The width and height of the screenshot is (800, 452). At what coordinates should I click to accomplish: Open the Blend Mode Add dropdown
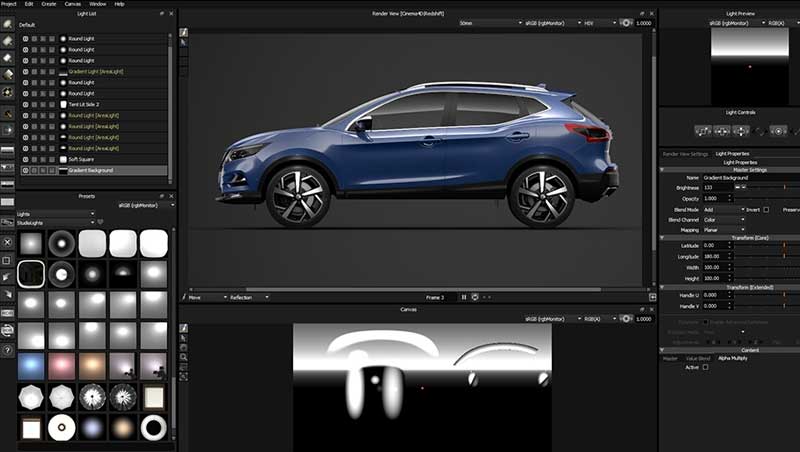click(724, 210)
